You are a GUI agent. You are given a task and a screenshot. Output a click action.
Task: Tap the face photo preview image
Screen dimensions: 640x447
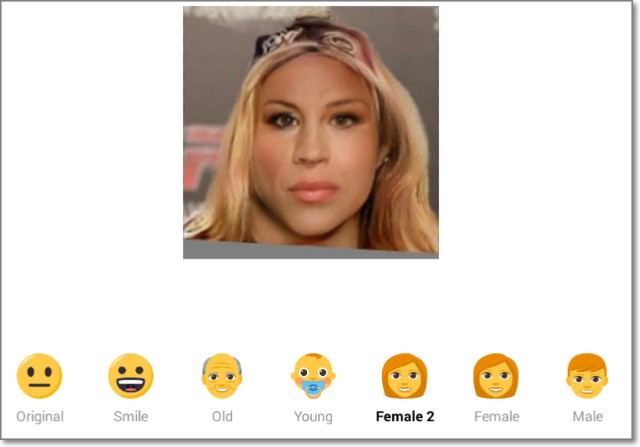pyautogui.click(x=311, y=132)
